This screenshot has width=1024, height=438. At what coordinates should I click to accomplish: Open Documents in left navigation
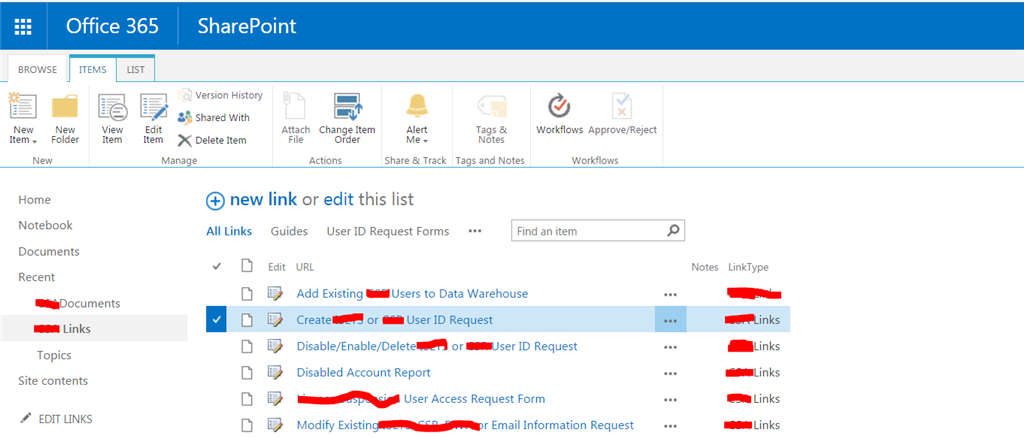point(49,251)
